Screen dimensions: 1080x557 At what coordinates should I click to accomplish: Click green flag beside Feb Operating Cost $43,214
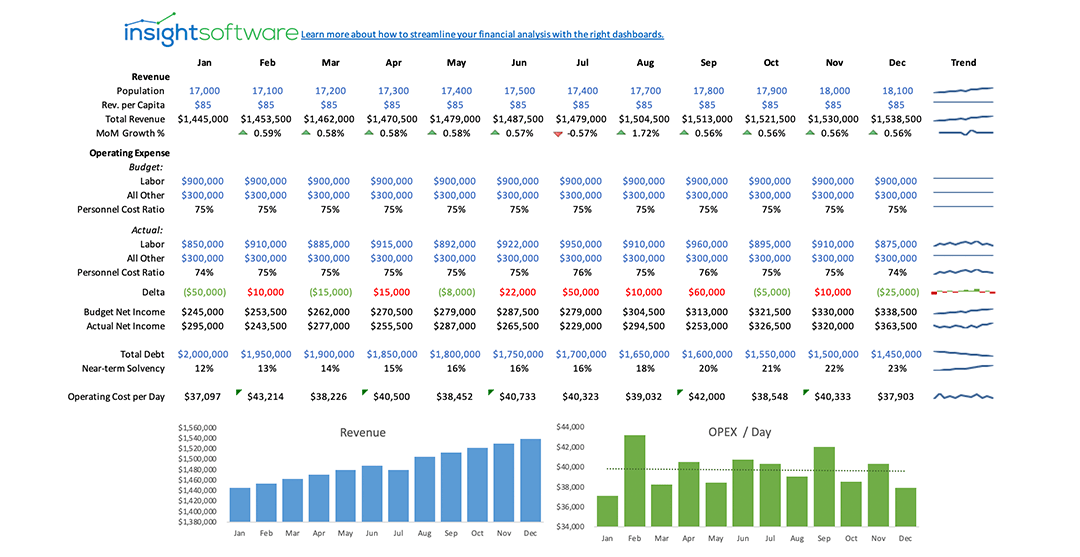coord(238,392)
